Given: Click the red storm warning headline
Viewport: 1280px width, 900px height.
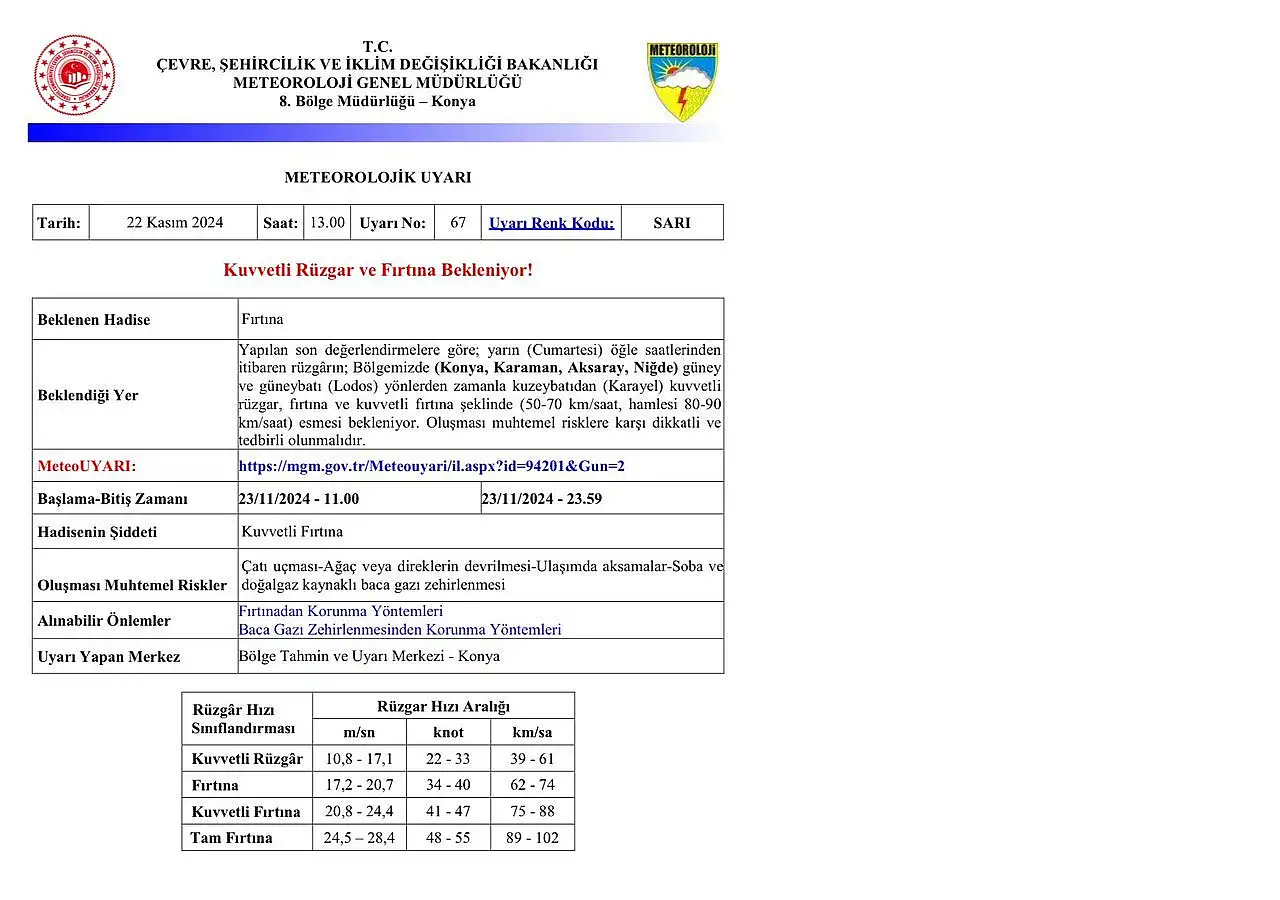Looking at the screenshot, I should click(378, 270).
